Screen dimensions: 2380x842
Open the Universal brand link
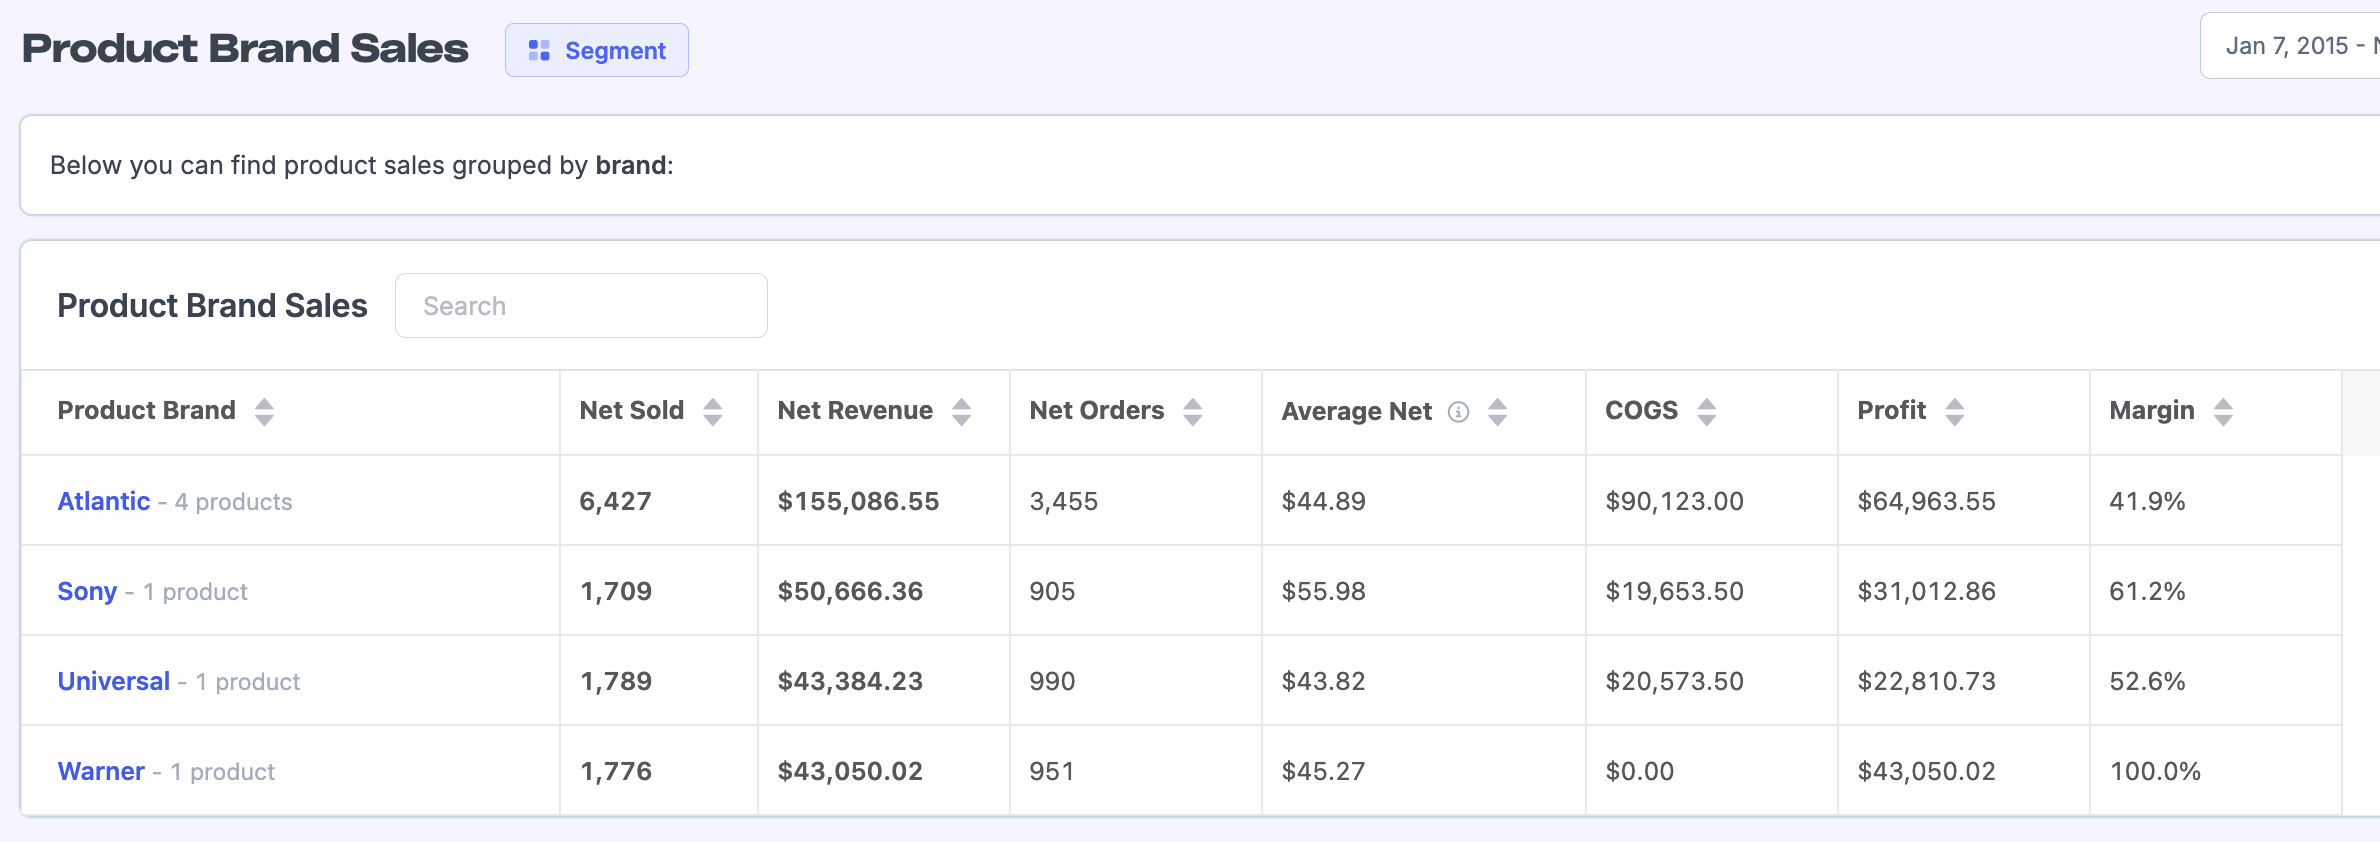coord(114,681)
